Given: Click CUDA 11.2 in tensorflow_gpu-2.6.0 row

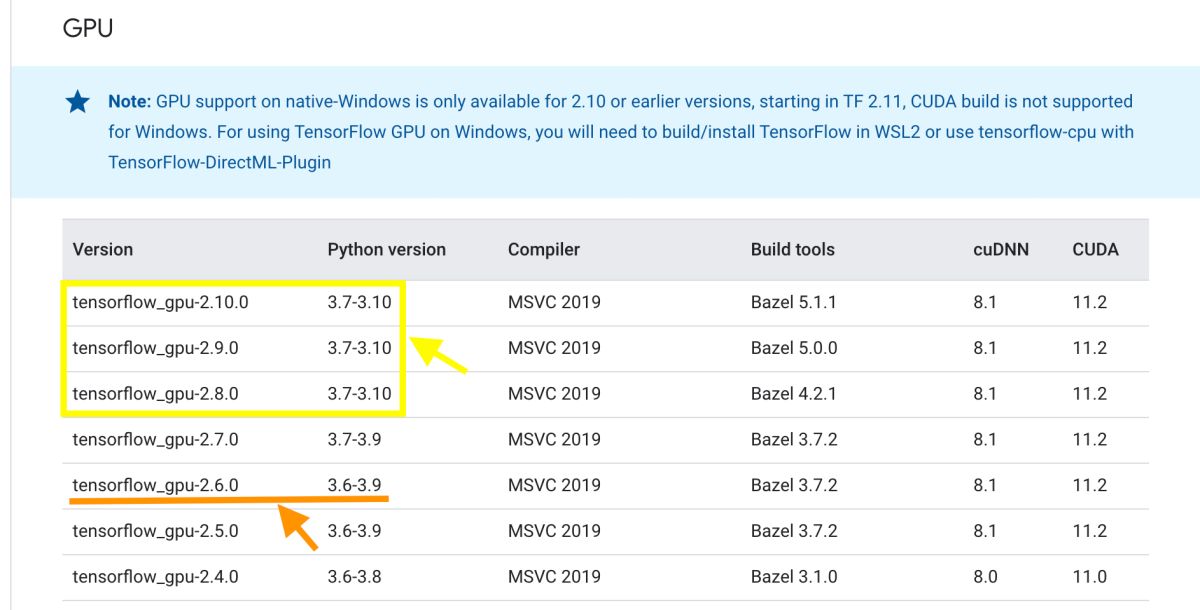Looking at the screenshot, I should (x=1090, y=485).
